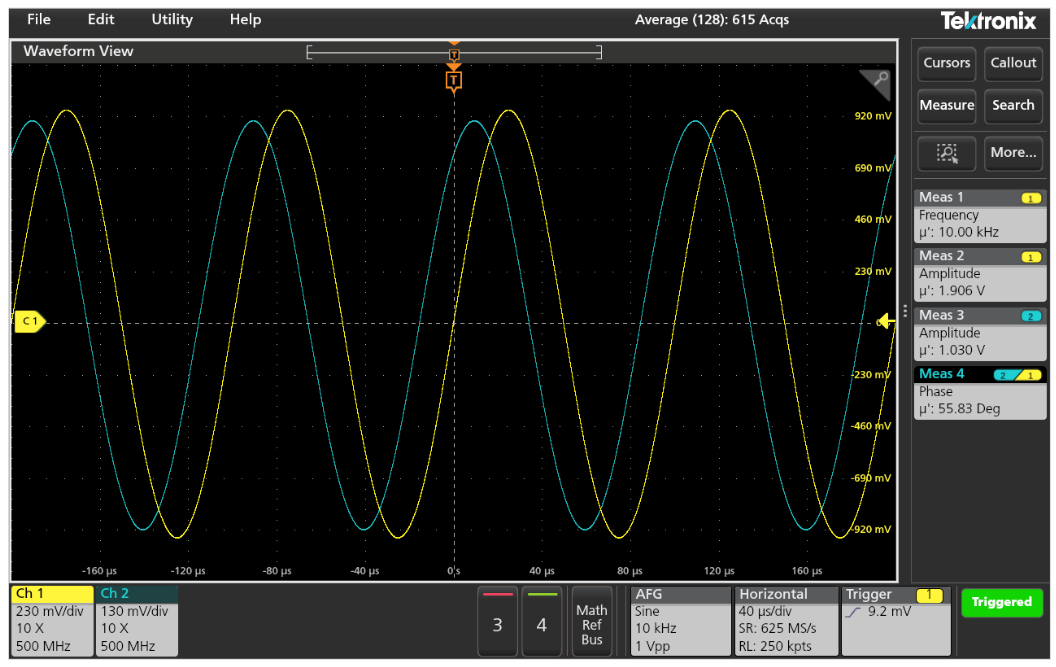Click the C1 ground reference handle
The image size is (1056, 667).
coord(28,322)
